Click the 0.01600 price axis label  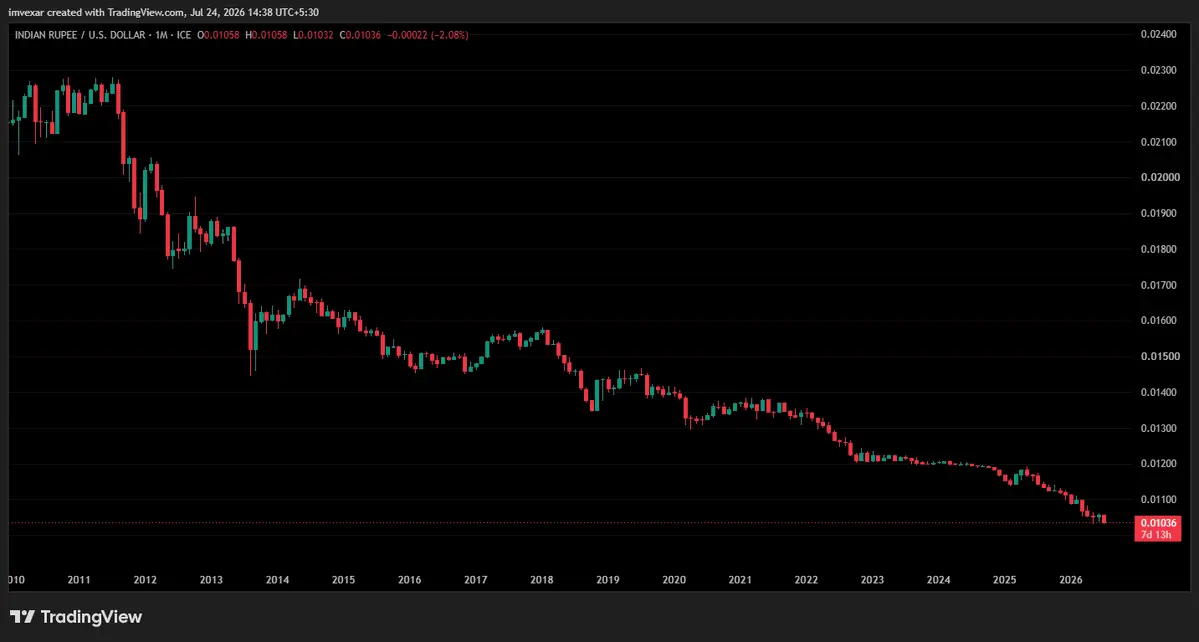pyautogui.click(x=1158, y=320)
